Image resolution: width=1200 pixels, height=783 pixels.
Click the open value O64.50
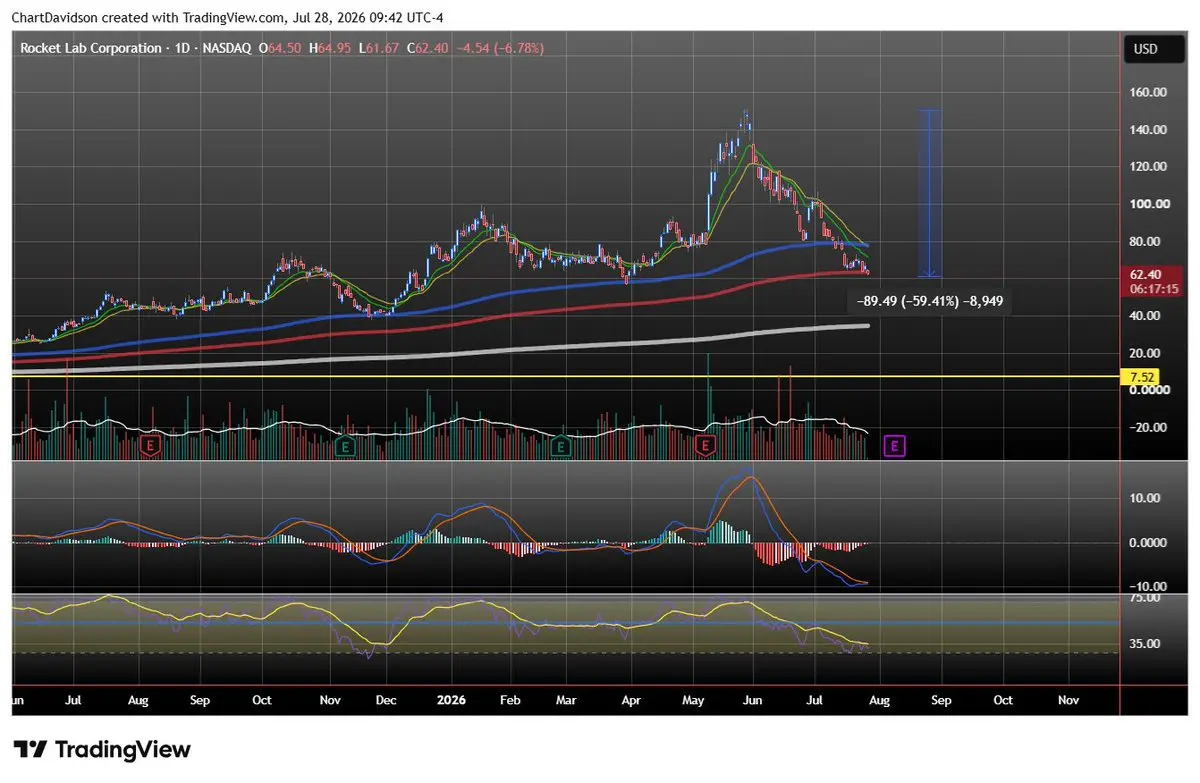coord(282,48)
